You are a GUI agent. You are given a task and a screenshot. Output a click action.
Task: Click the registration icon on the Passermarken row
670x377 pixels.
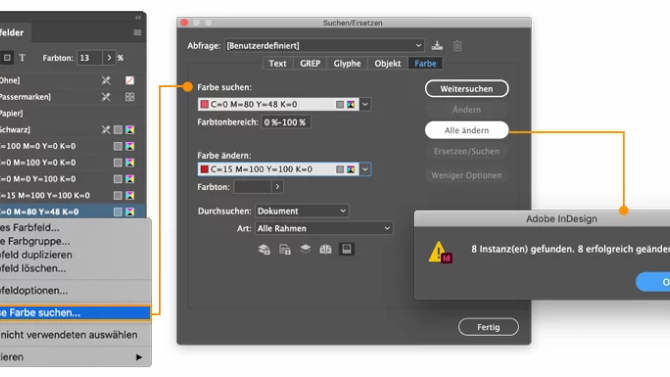tap(129, 97)
